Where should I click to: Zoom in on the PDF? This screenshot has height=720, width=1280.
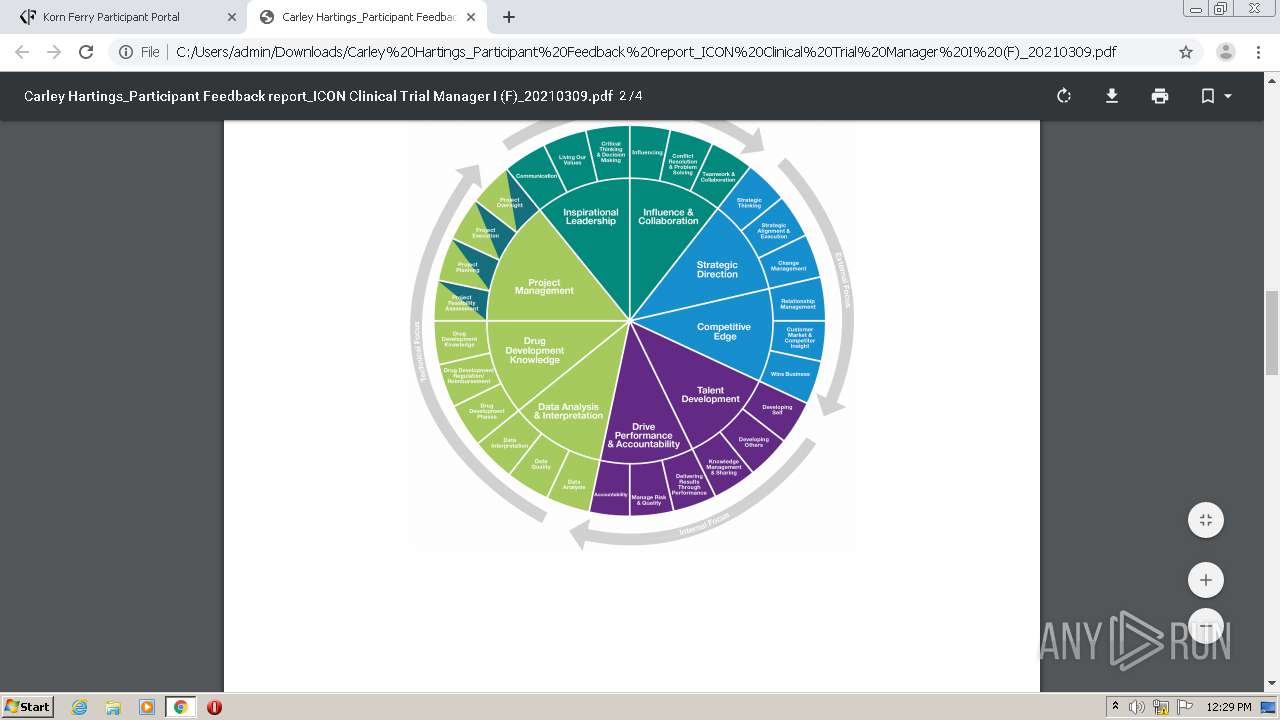click(1206, 580)
